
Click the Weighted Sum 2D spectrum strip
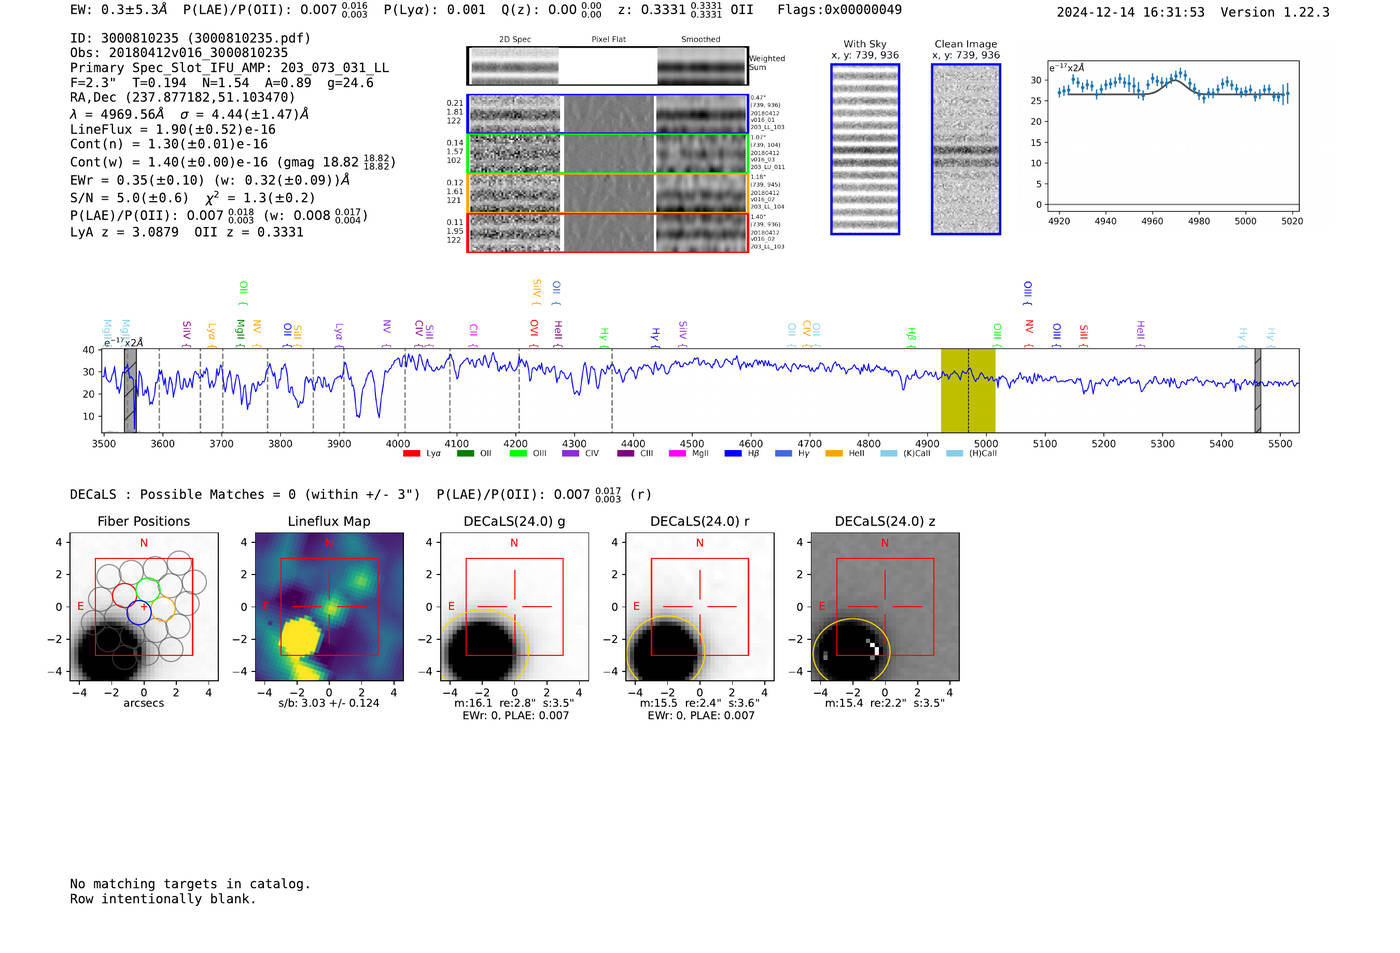(607, 66)
